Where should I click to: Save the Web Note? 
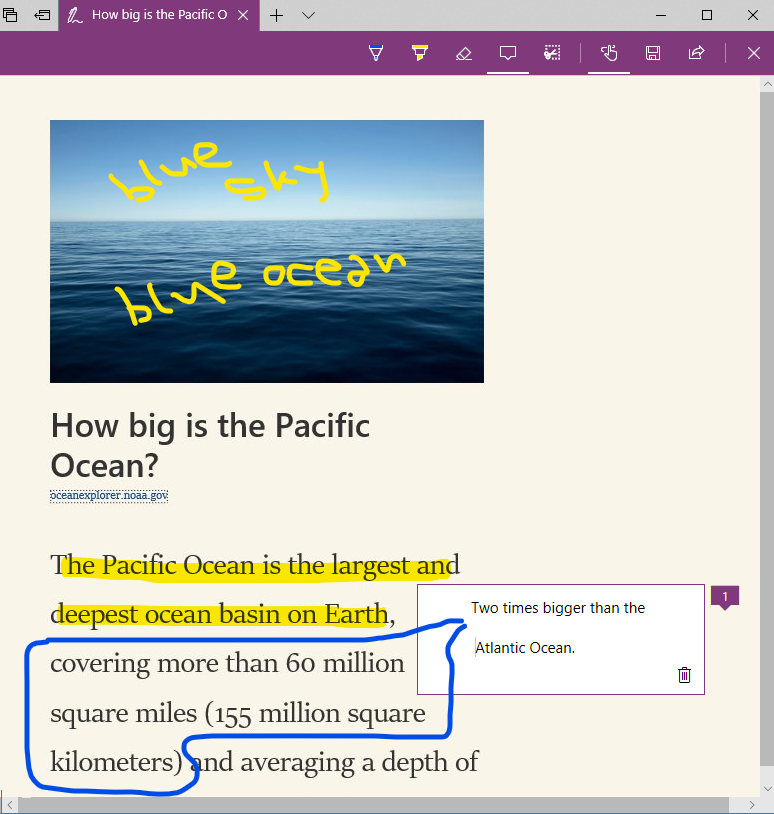[653, 53]
